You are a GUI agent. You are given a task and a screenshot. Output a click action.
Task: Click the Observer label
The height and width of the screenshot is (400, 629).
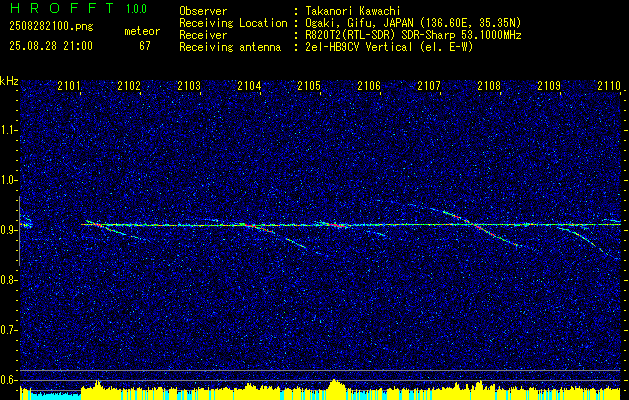[203, 11]
